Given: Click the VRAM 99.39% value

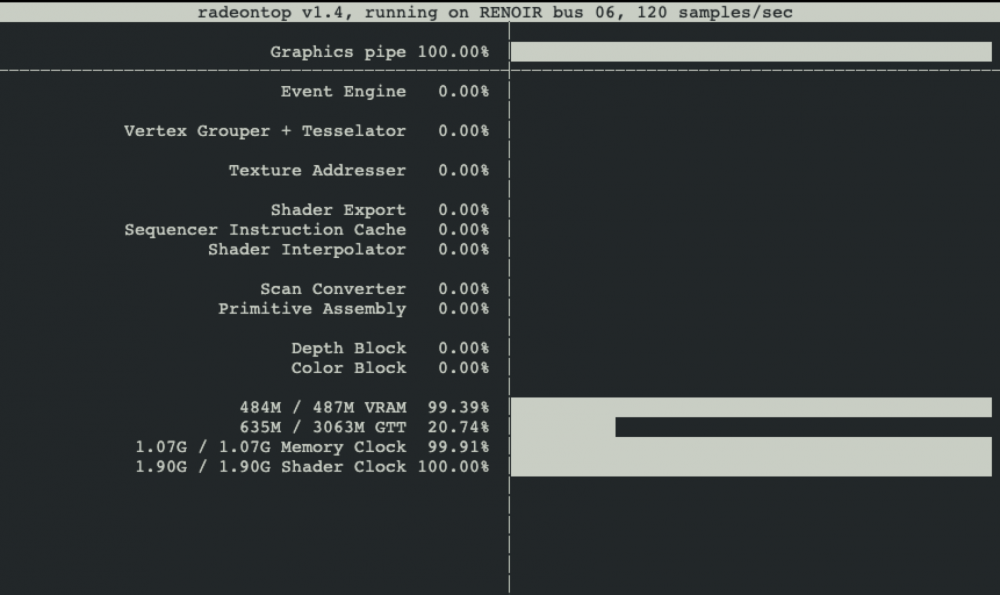Looking at the screenshot, I should pyautogui.click(x=459, y=408).
